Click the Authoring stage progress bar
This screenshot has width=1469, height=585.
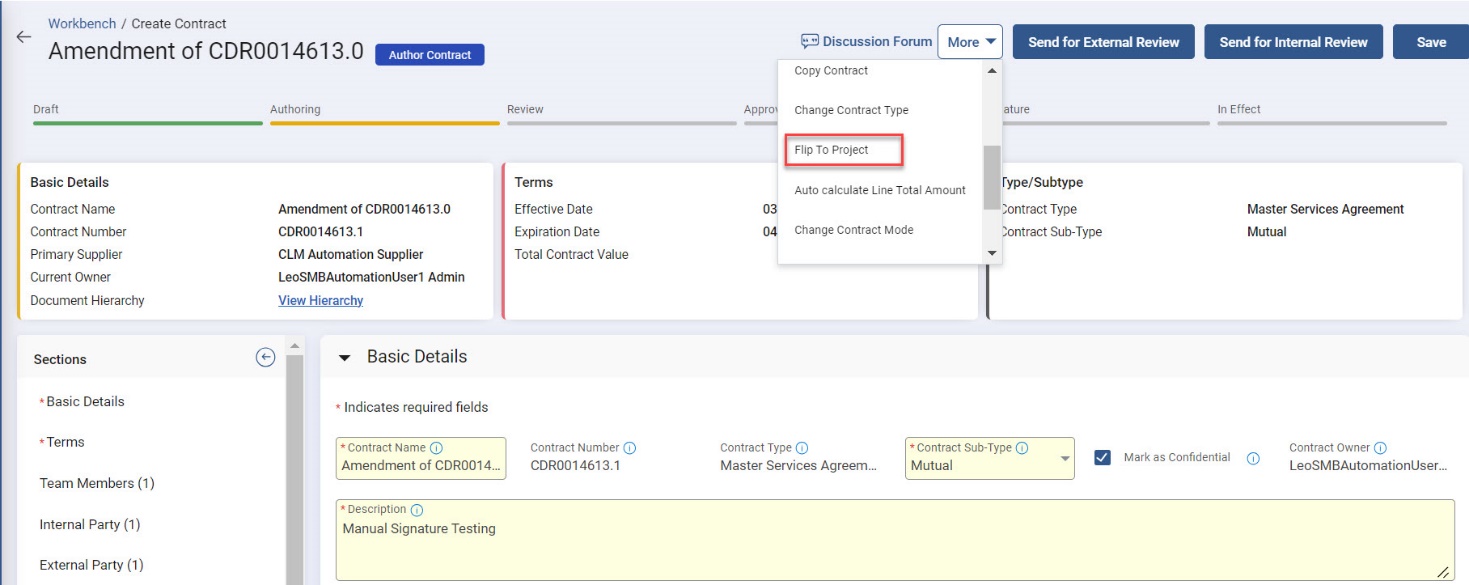[x=384, y=123]
